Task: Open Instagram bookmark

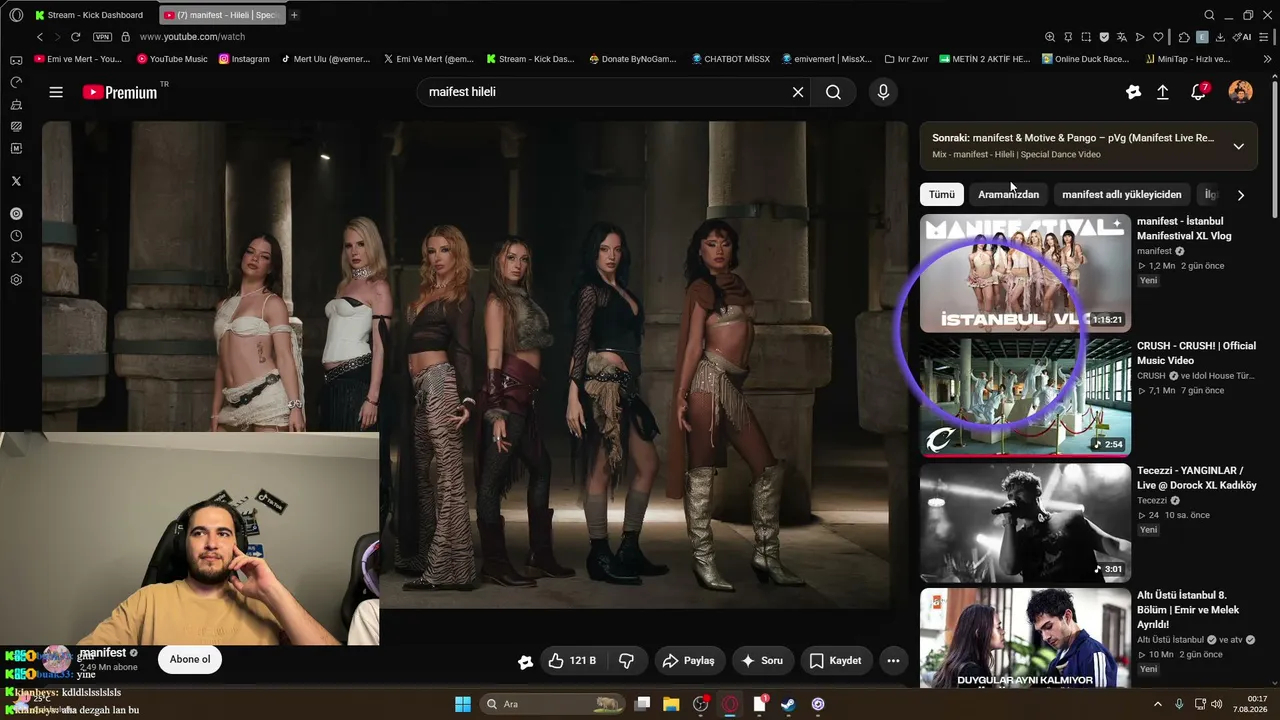Action: coord(243,59)
